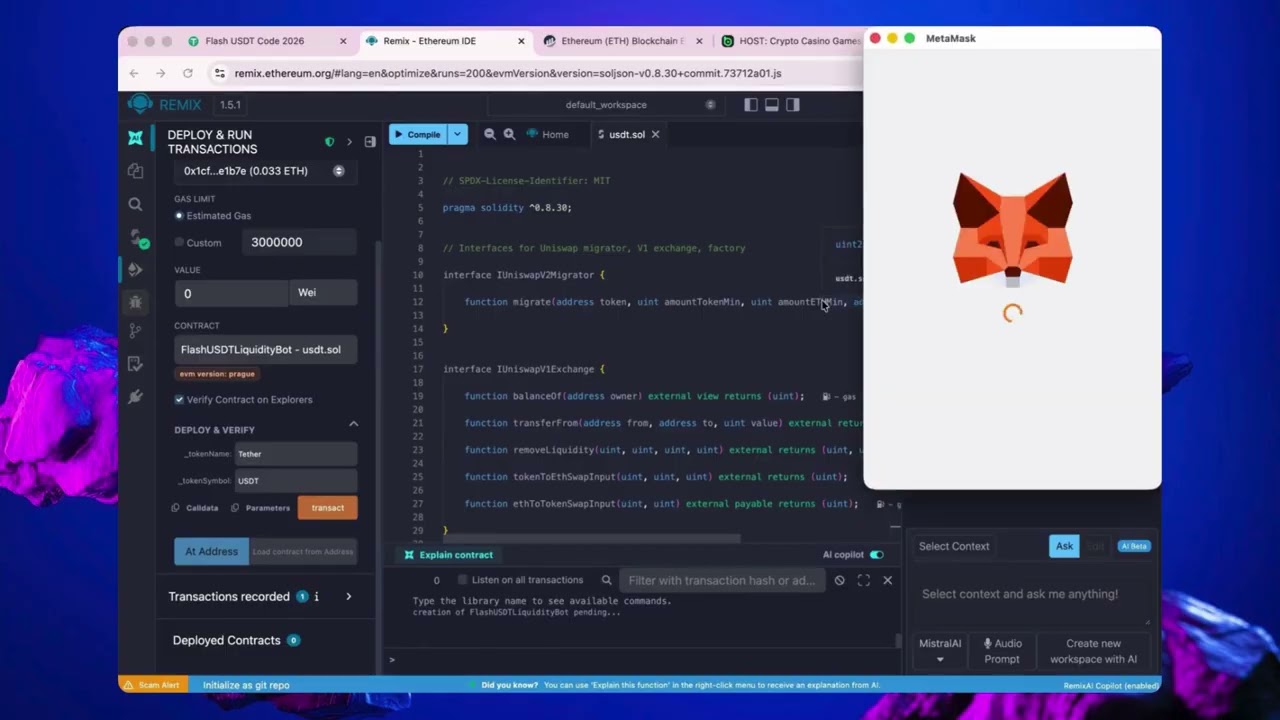Open the Wei unit dropdown
1280x720 pixels.
[323, 293]
